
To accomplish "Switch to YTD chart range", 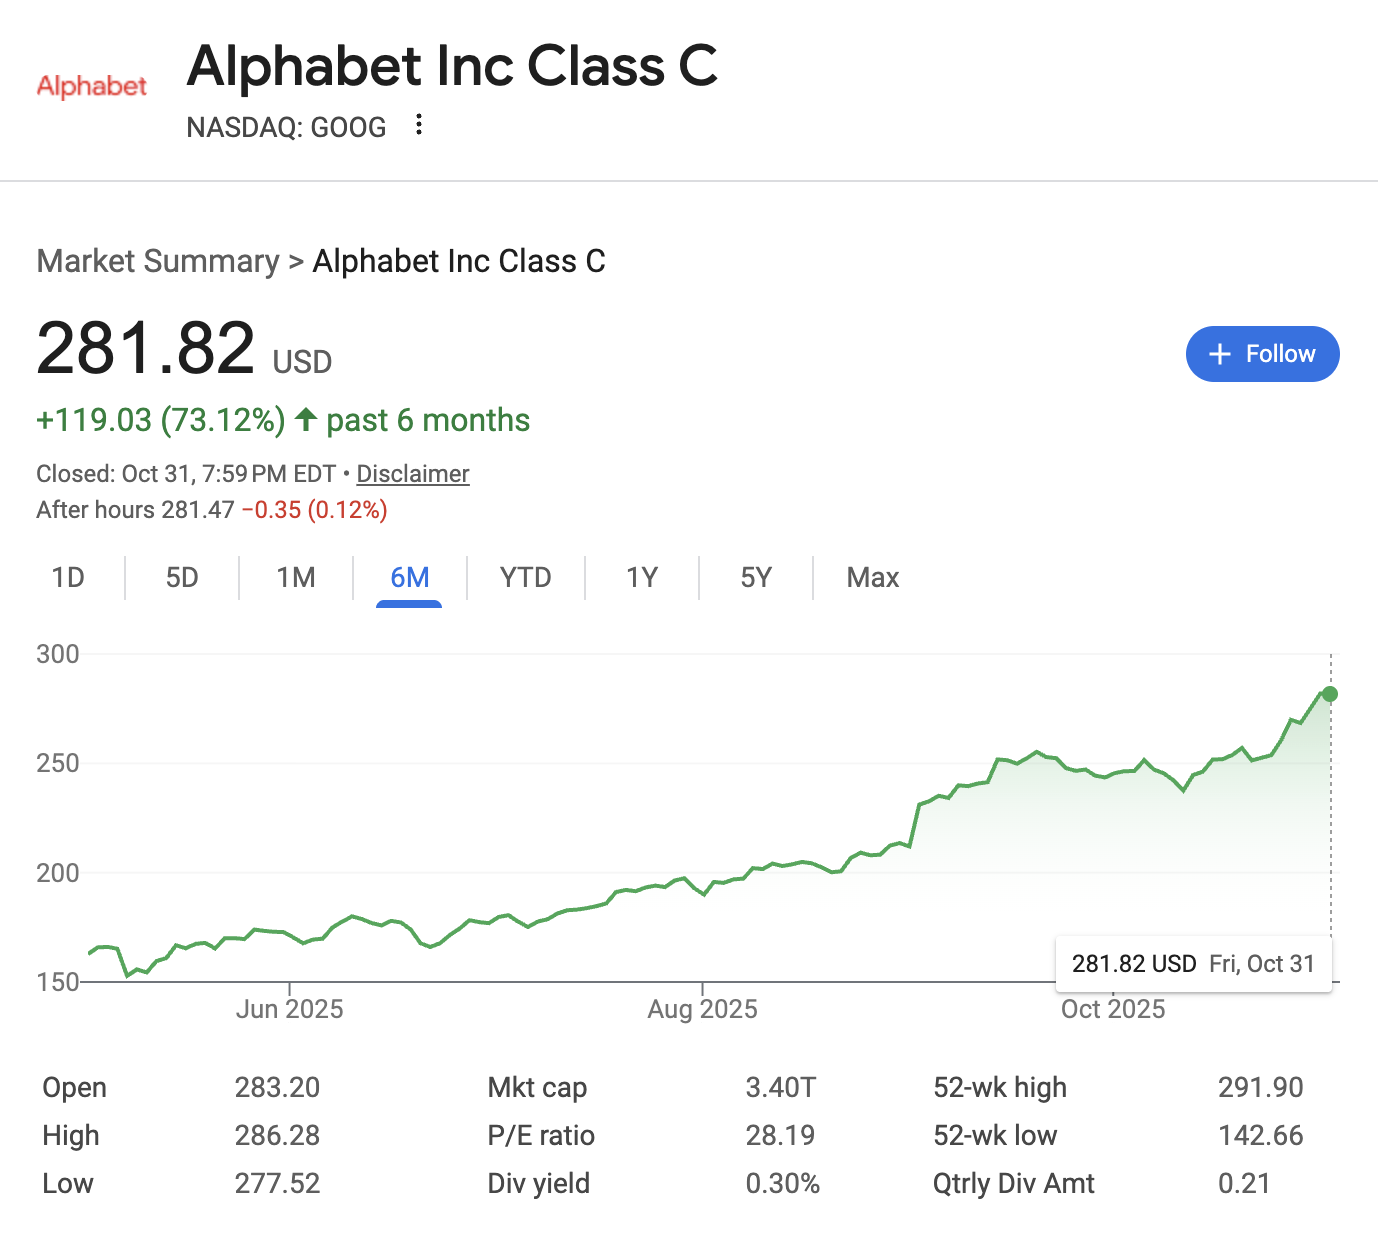I will pyautogui.click(x=525, y=578).
